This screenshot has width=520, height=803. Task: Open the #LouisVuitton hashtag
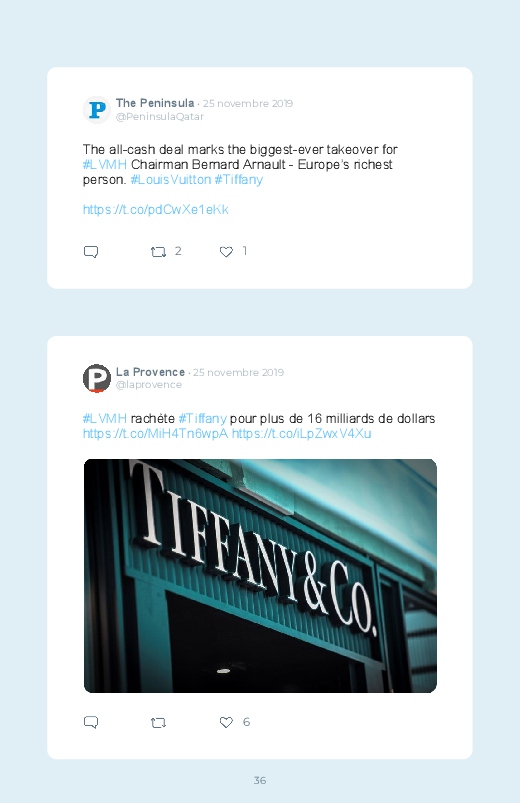(171, 180)
